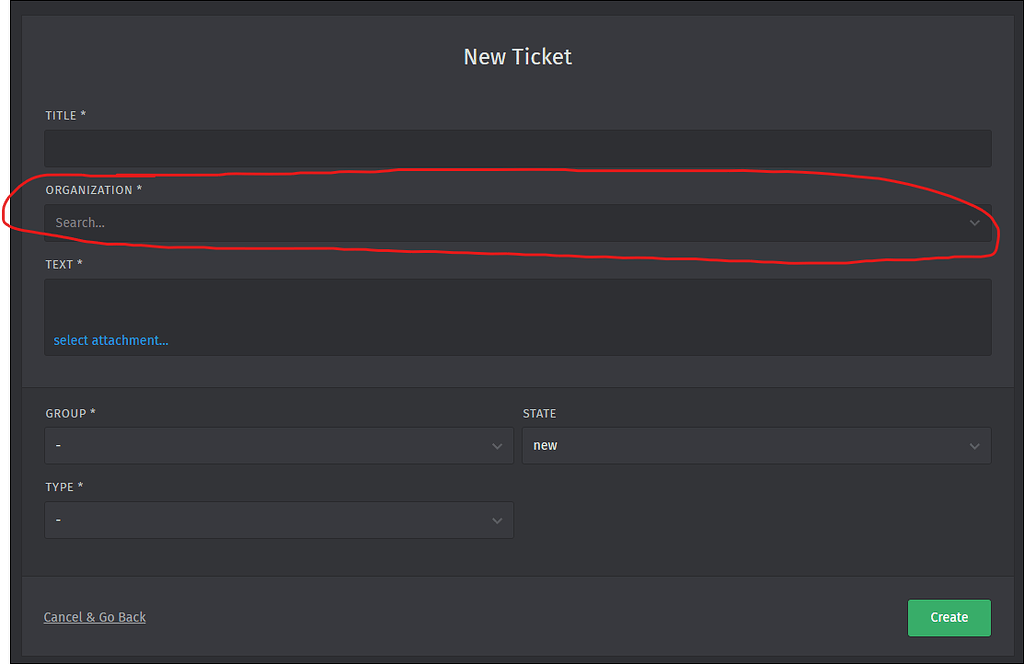This screenshot has height=664, width=1024.
Task: Click the Group dropdown chevron arrow
Action: pos(497,446)
